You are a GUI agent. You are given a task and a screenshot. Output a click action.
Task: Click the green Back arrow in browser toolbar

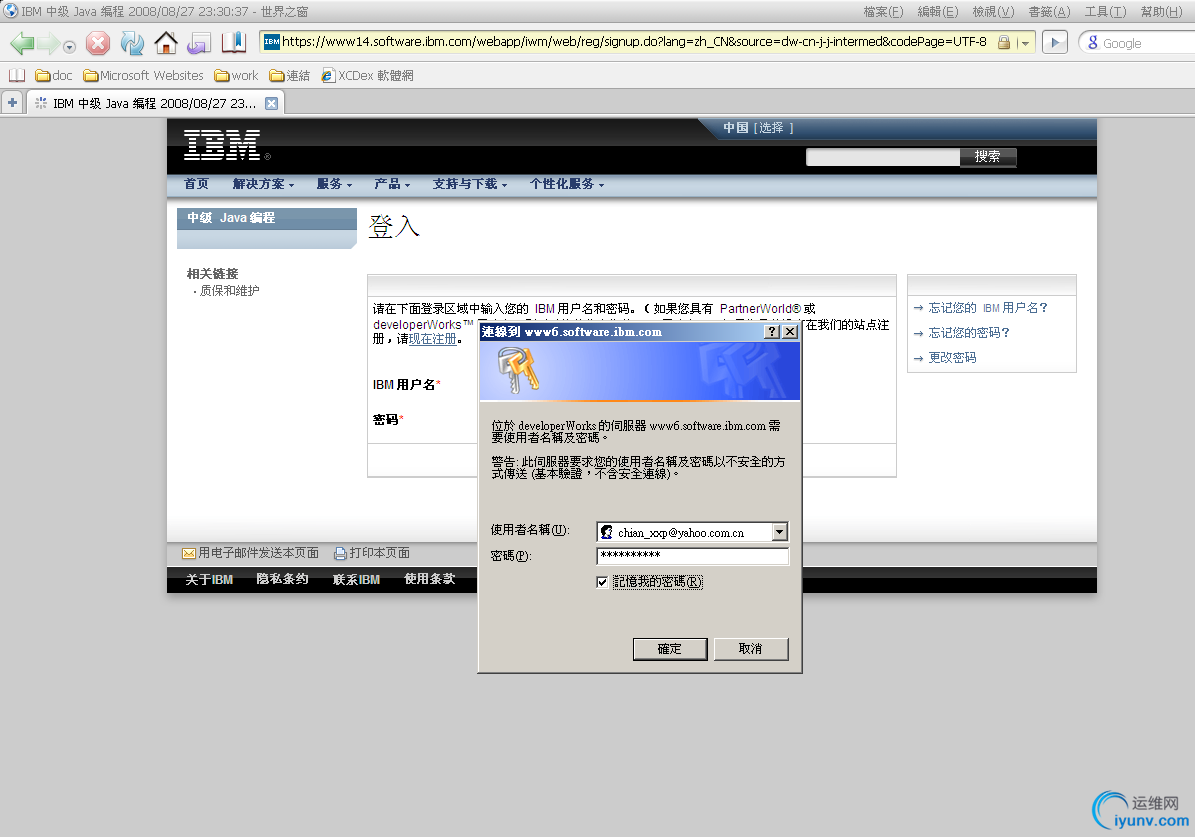22,43
